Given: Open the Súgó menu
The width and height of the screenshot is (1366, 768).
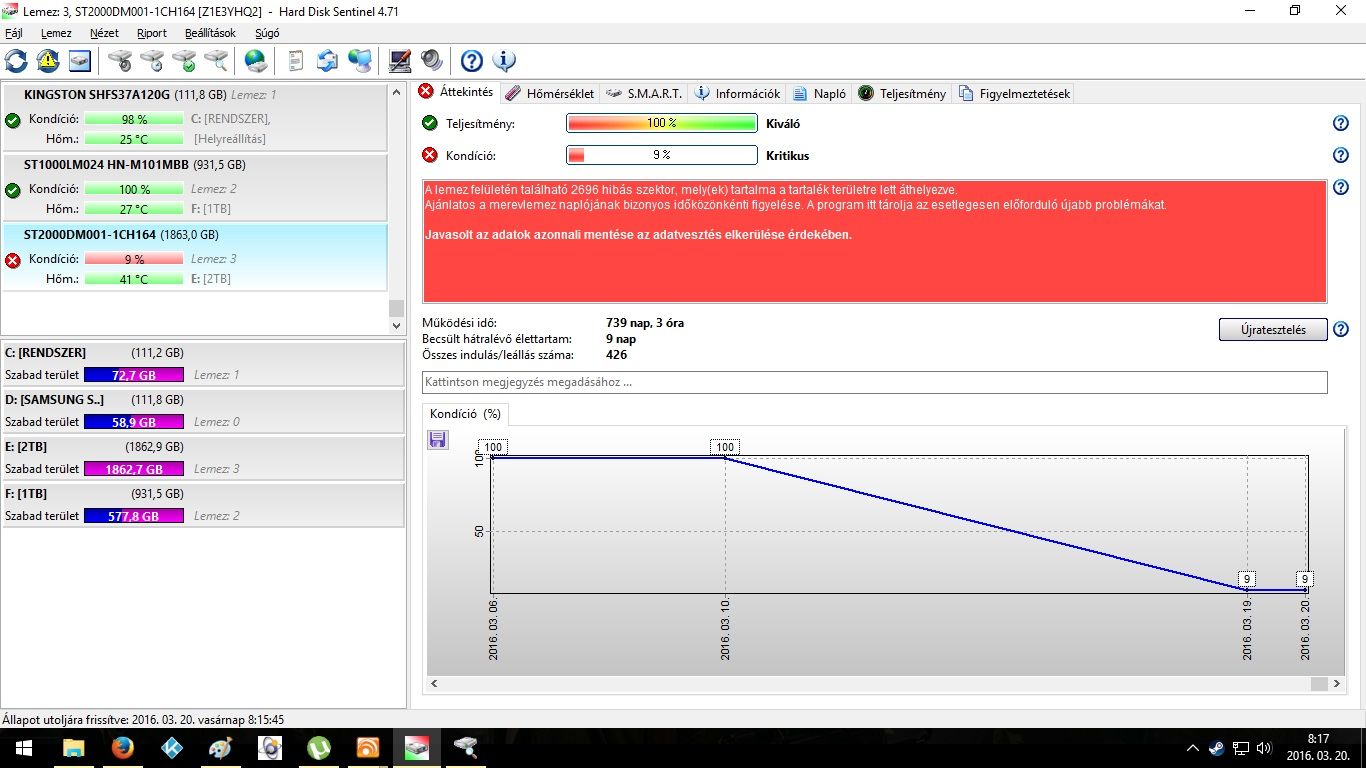Looking at the screenshot, I should pos(267,33).
